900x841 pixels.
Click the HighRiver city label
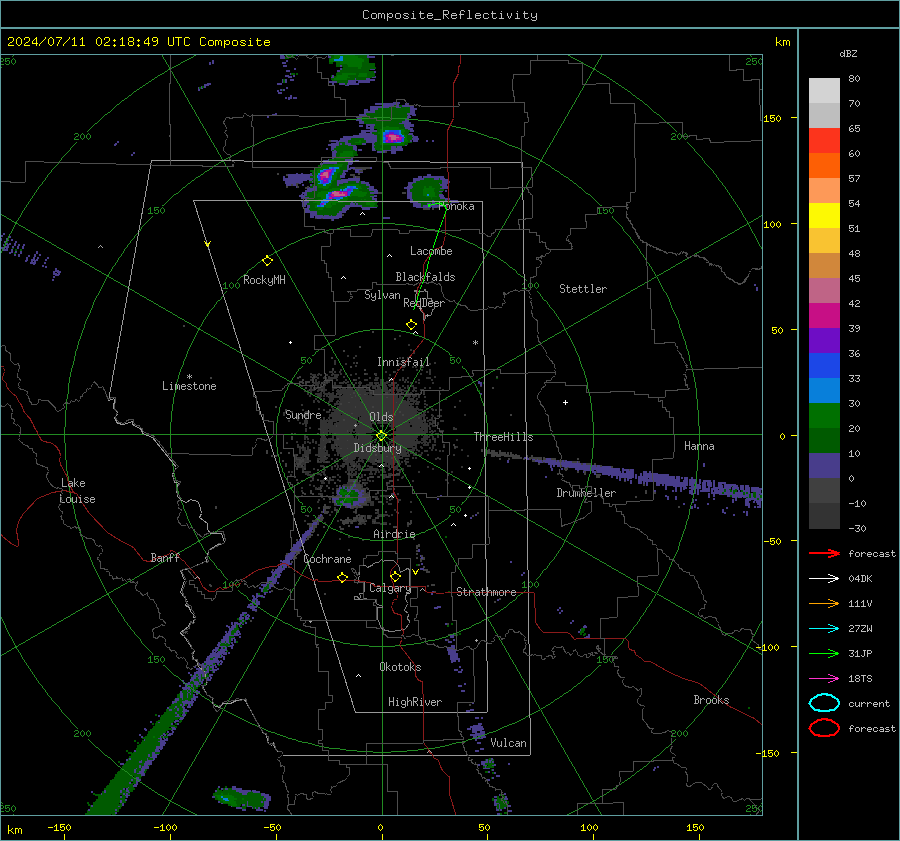tap(415, 702)
